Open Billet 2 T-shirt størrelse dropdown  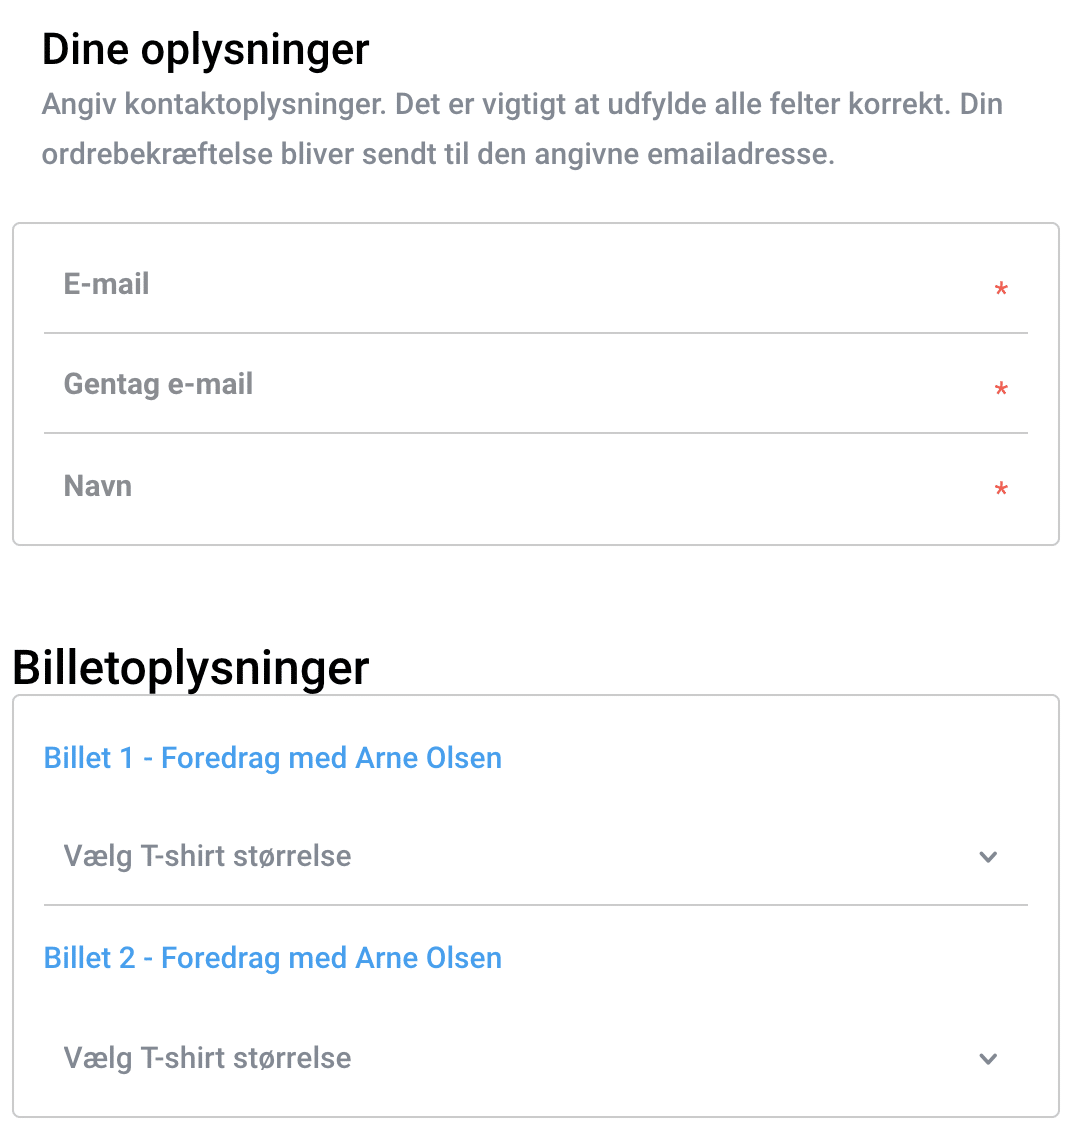536,1059
